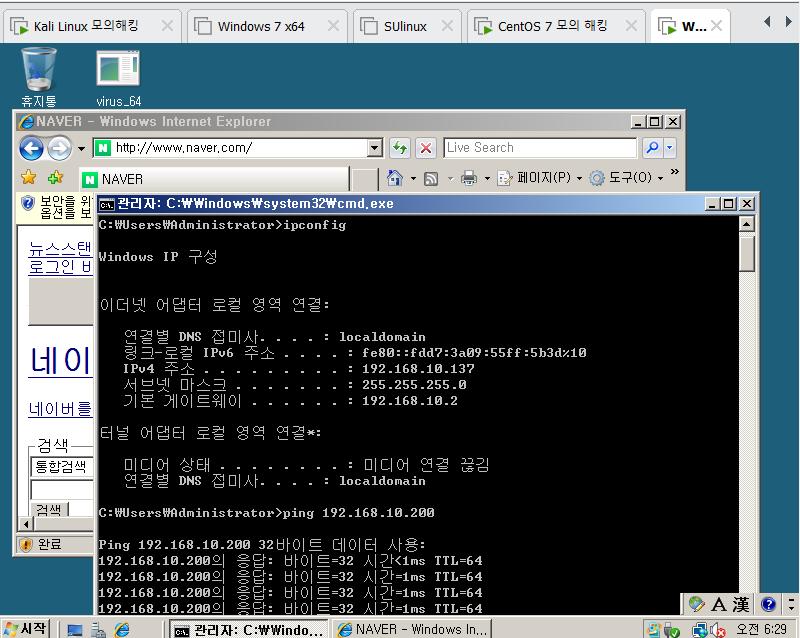800x638 pixels.
Task: Click the large 네이 heading link
Action: pos(60,361)
